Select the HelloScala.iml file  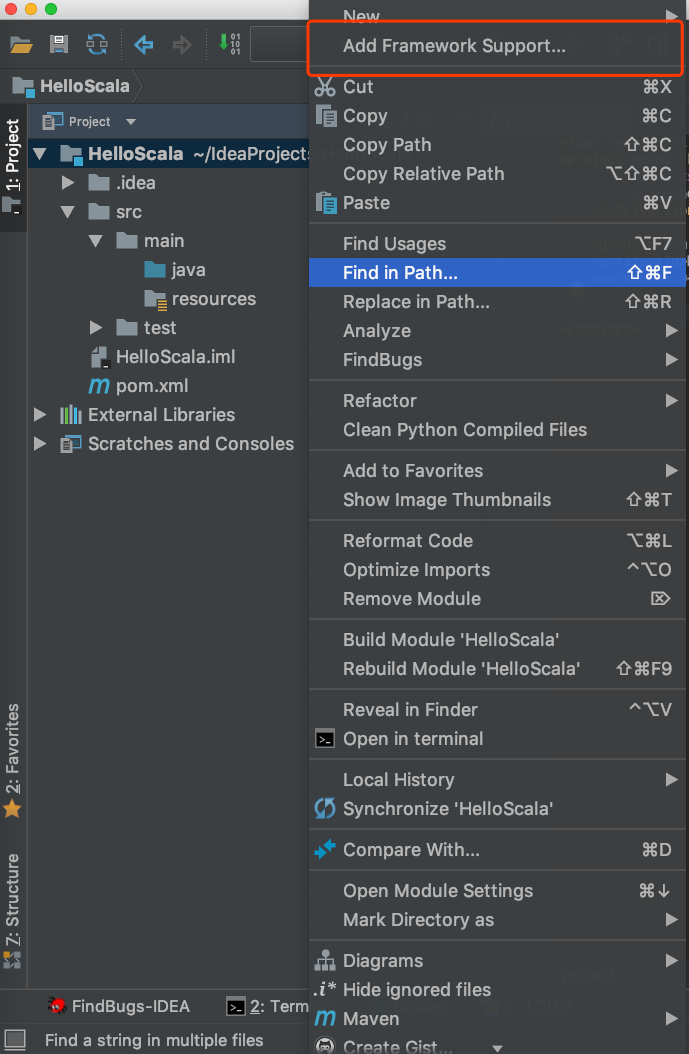pos(162,356)
